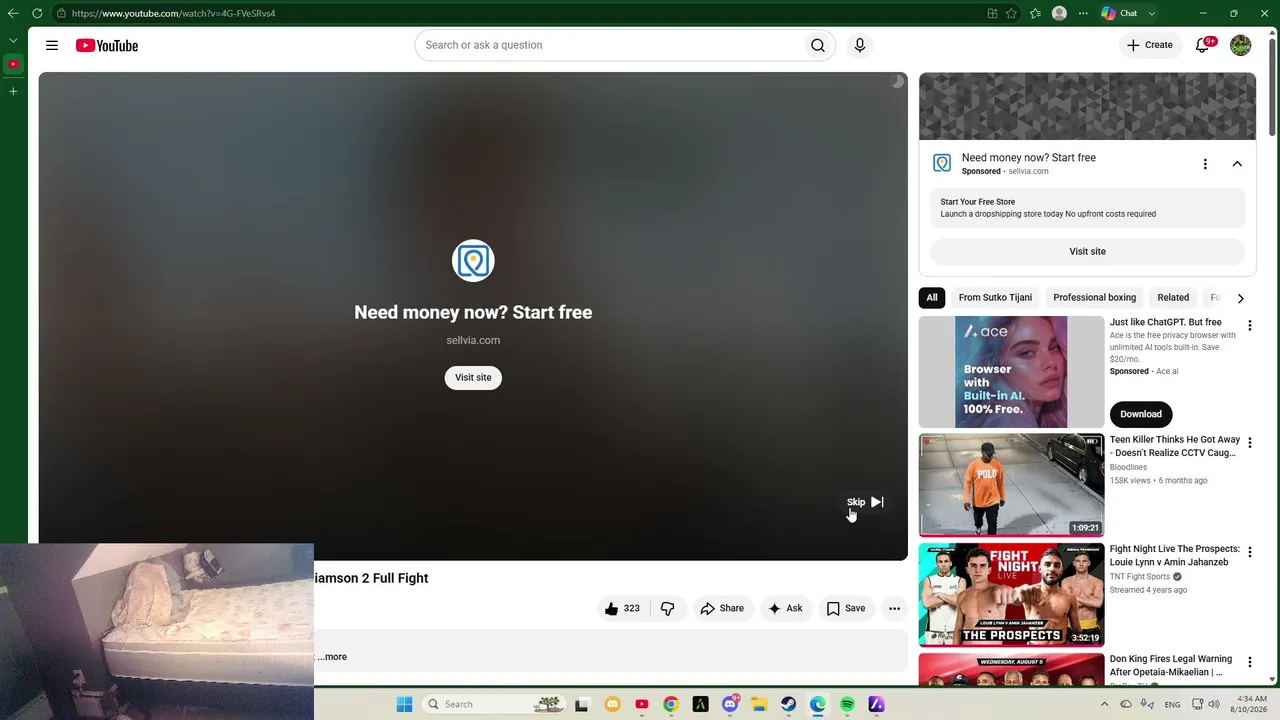The height and width of the screenshot is (720, 1280).
Task: Skip the ad in the player
Action: (865, 502)
